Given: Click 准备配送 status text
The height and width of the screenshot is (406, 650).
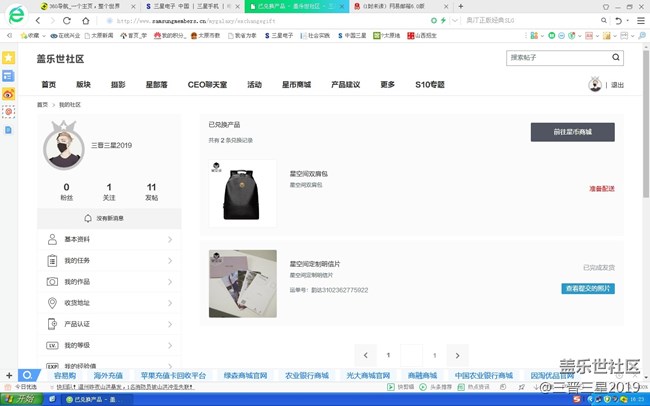Looking at the screenshot, I should point(602,189).
